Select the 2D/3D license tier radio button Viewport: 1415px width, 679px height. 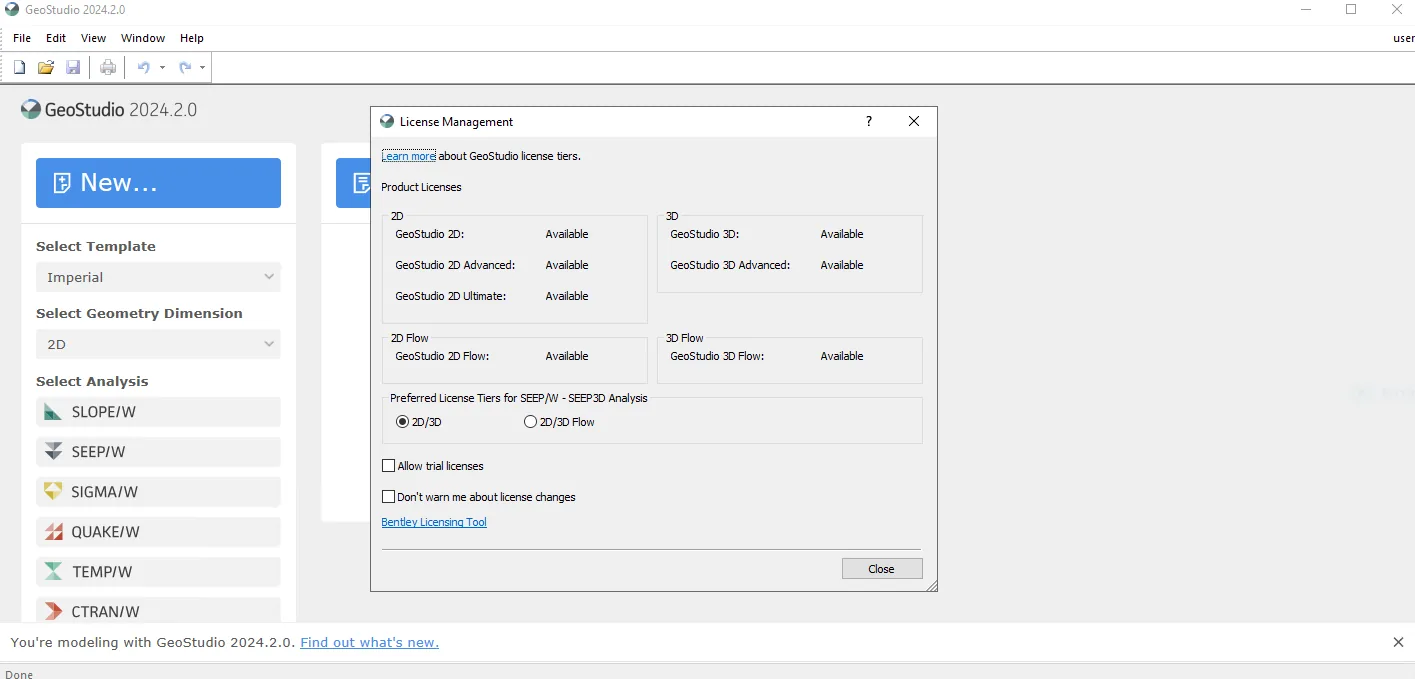point(403,422)
